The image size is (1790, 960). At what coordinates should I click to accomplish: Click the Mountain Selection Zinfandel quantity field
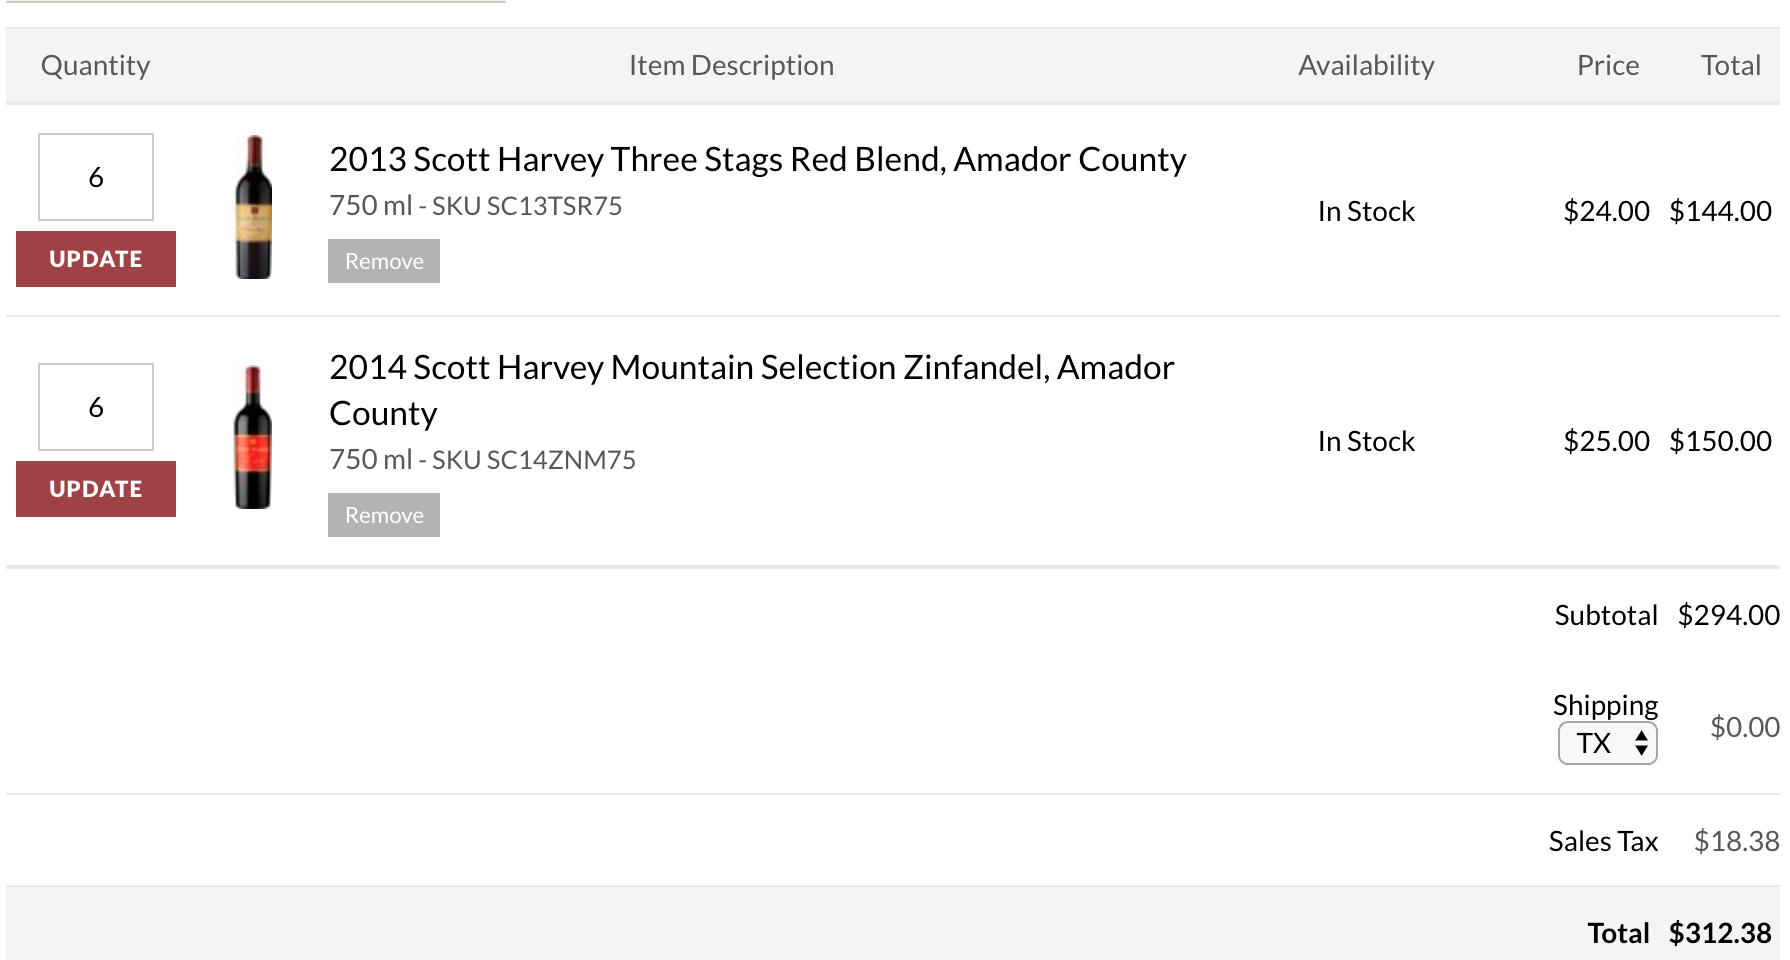click(x=96, y=407)
